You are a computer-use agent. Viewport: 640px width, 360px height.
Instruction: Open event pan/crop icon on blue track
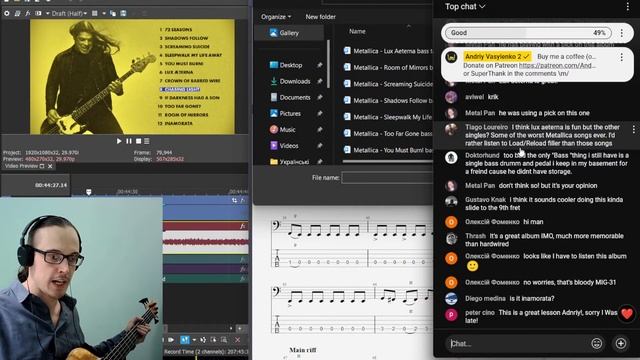pos(234,200)
